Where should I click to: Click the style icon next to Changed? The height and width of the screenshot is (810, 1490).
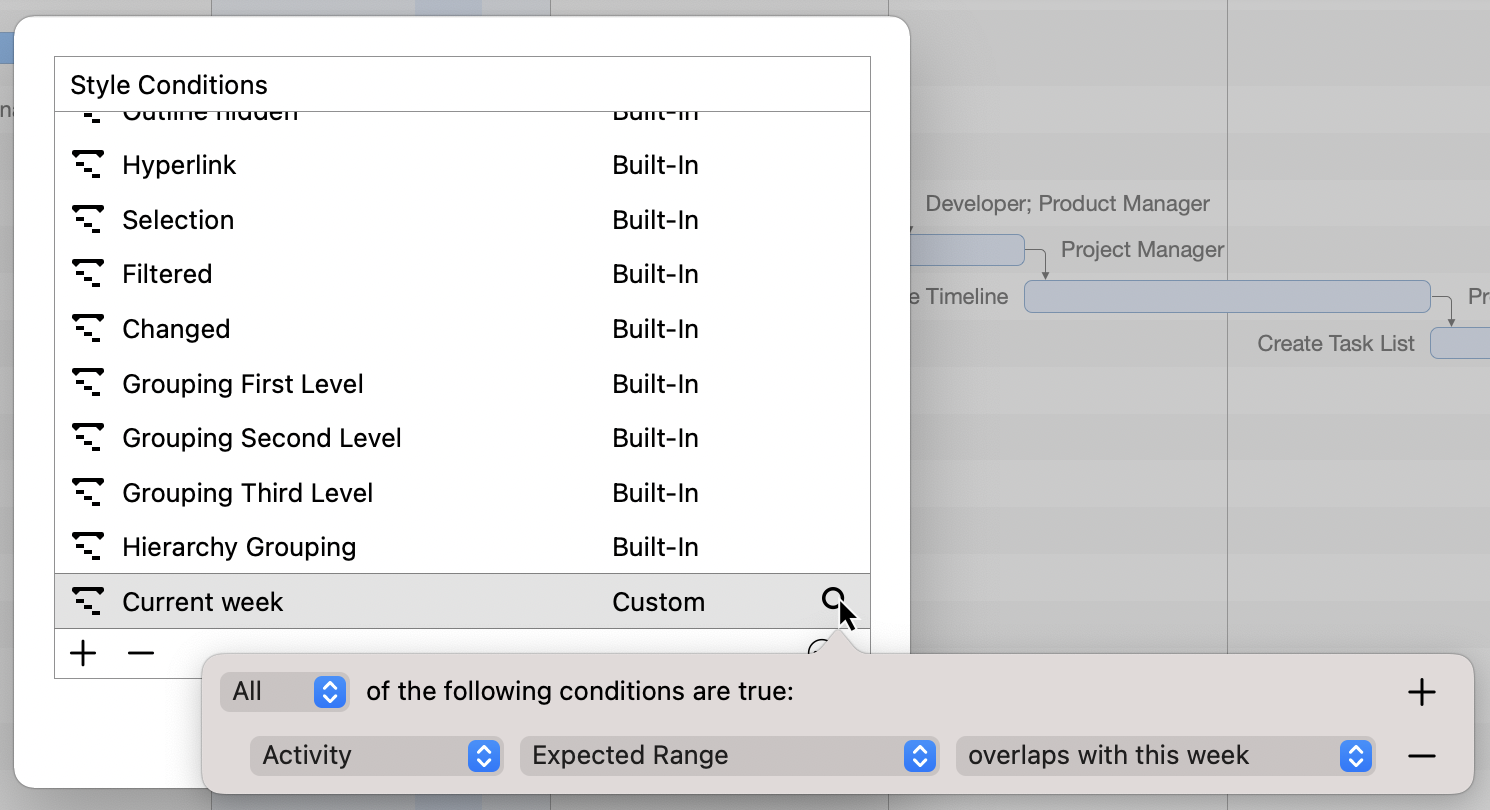pyautogui.click(x=88, y=328)
